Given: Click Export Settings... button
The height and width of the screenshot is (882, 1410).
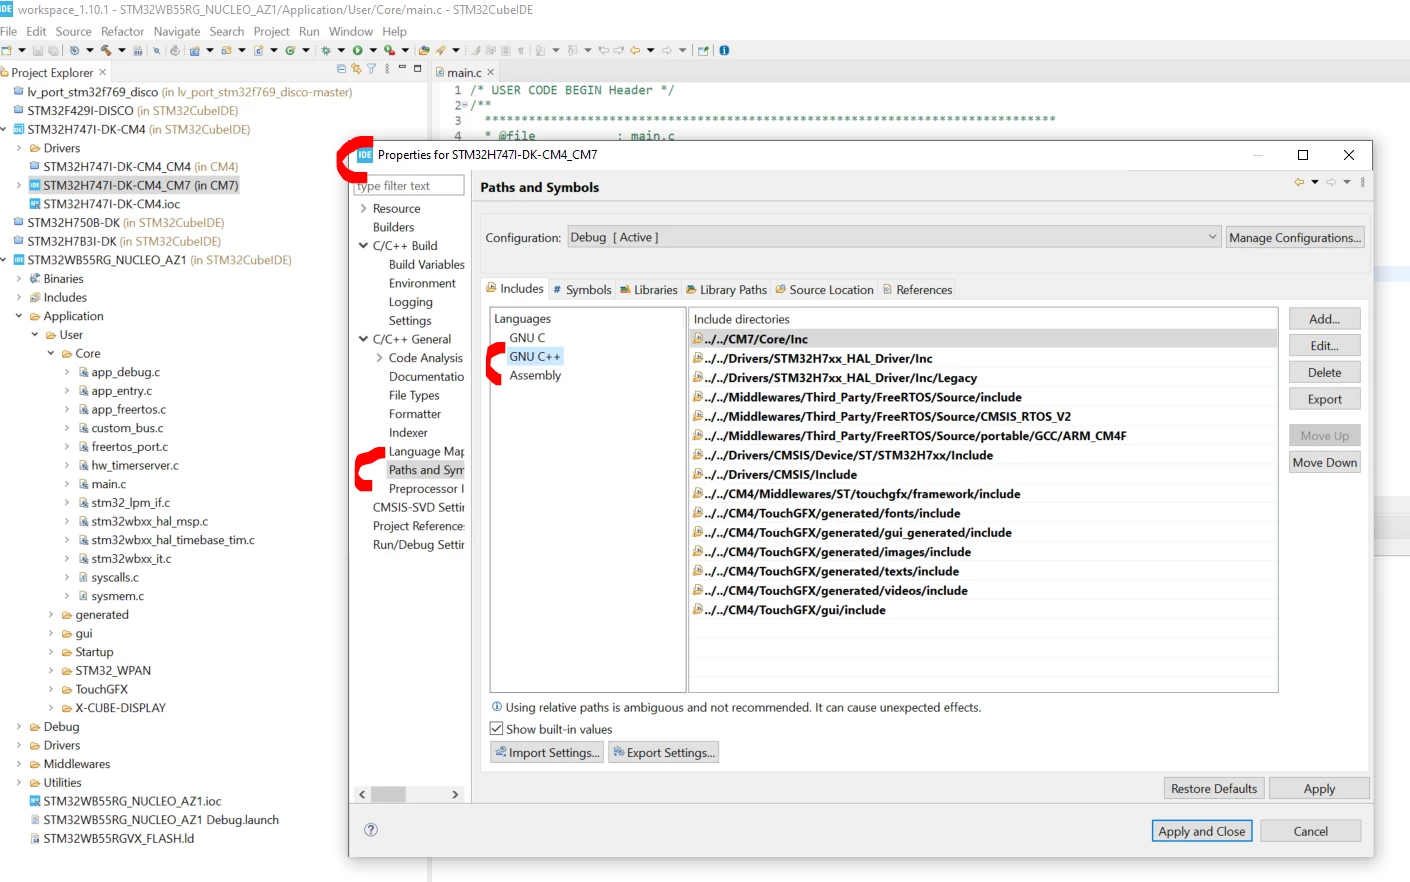Looking at the screenshot, I should pyautogui.click(x=664, y=753).
